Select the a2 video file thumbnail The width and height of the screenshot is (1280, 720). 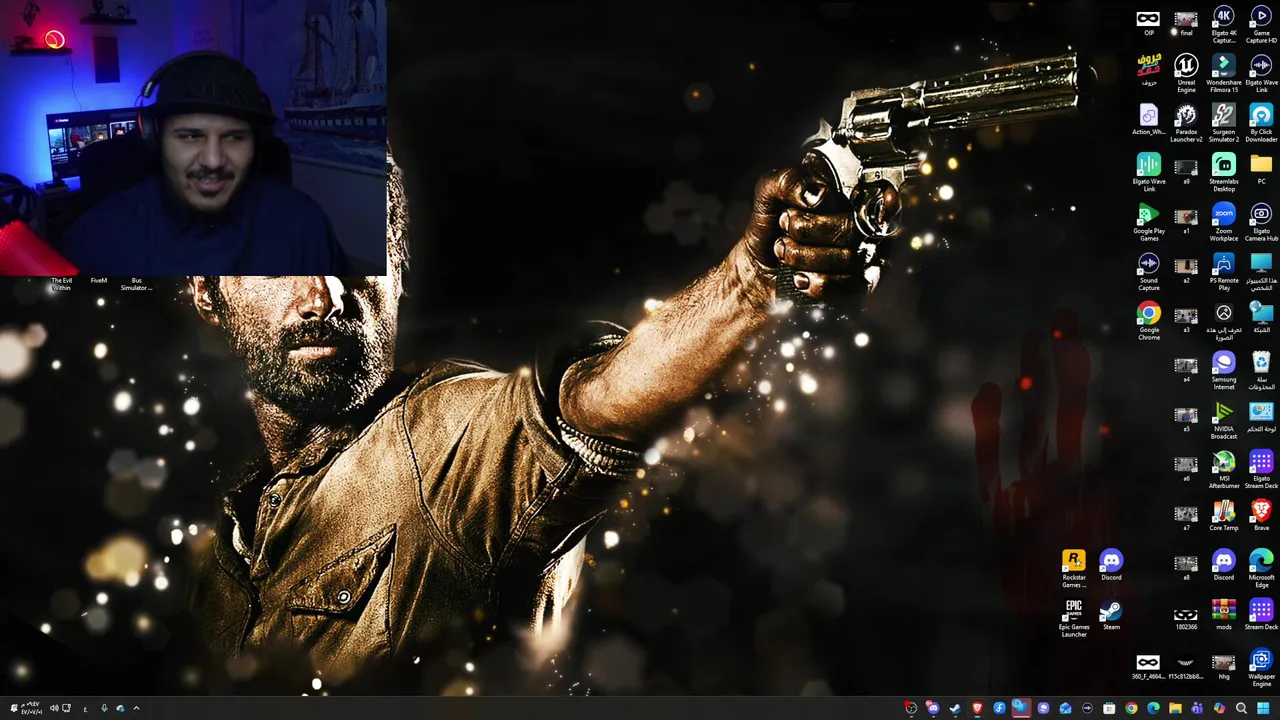pyautogui.click(x=1186, y=270)
